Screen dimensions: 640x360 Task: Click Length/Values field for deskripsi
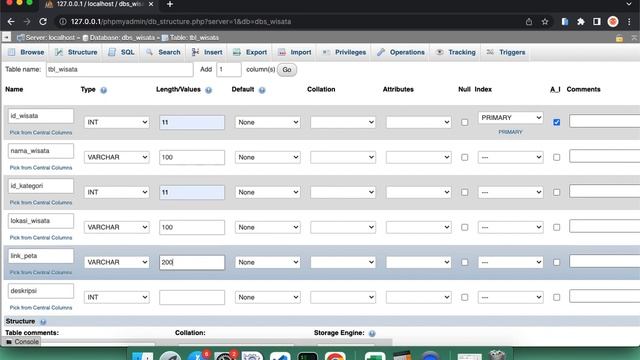[x=192, y=298]
